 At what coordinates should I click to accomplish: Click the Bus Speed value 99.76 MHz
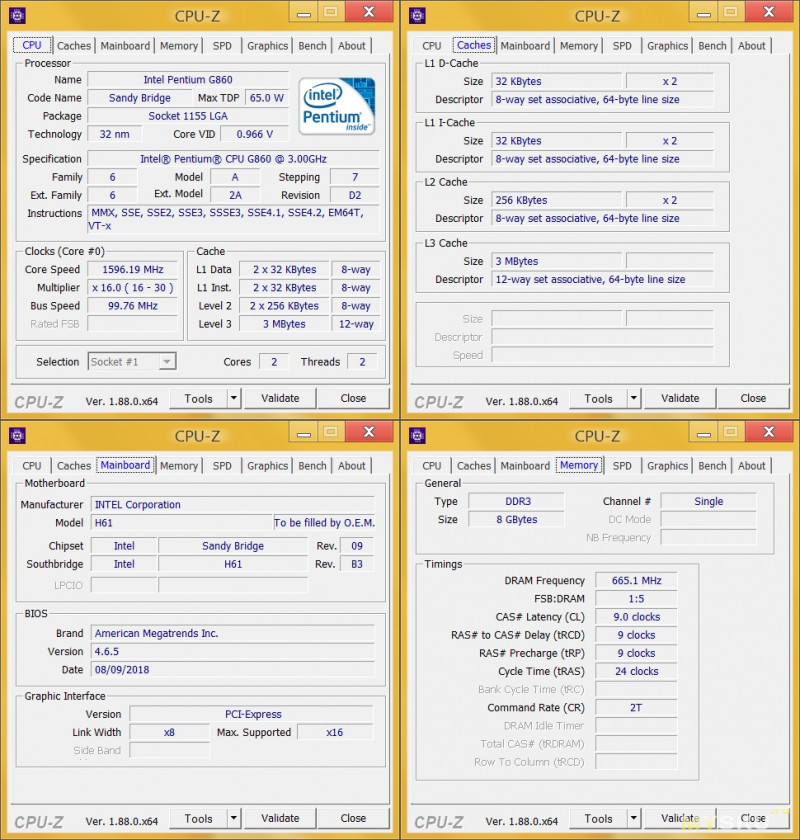[x=133, y=306]
